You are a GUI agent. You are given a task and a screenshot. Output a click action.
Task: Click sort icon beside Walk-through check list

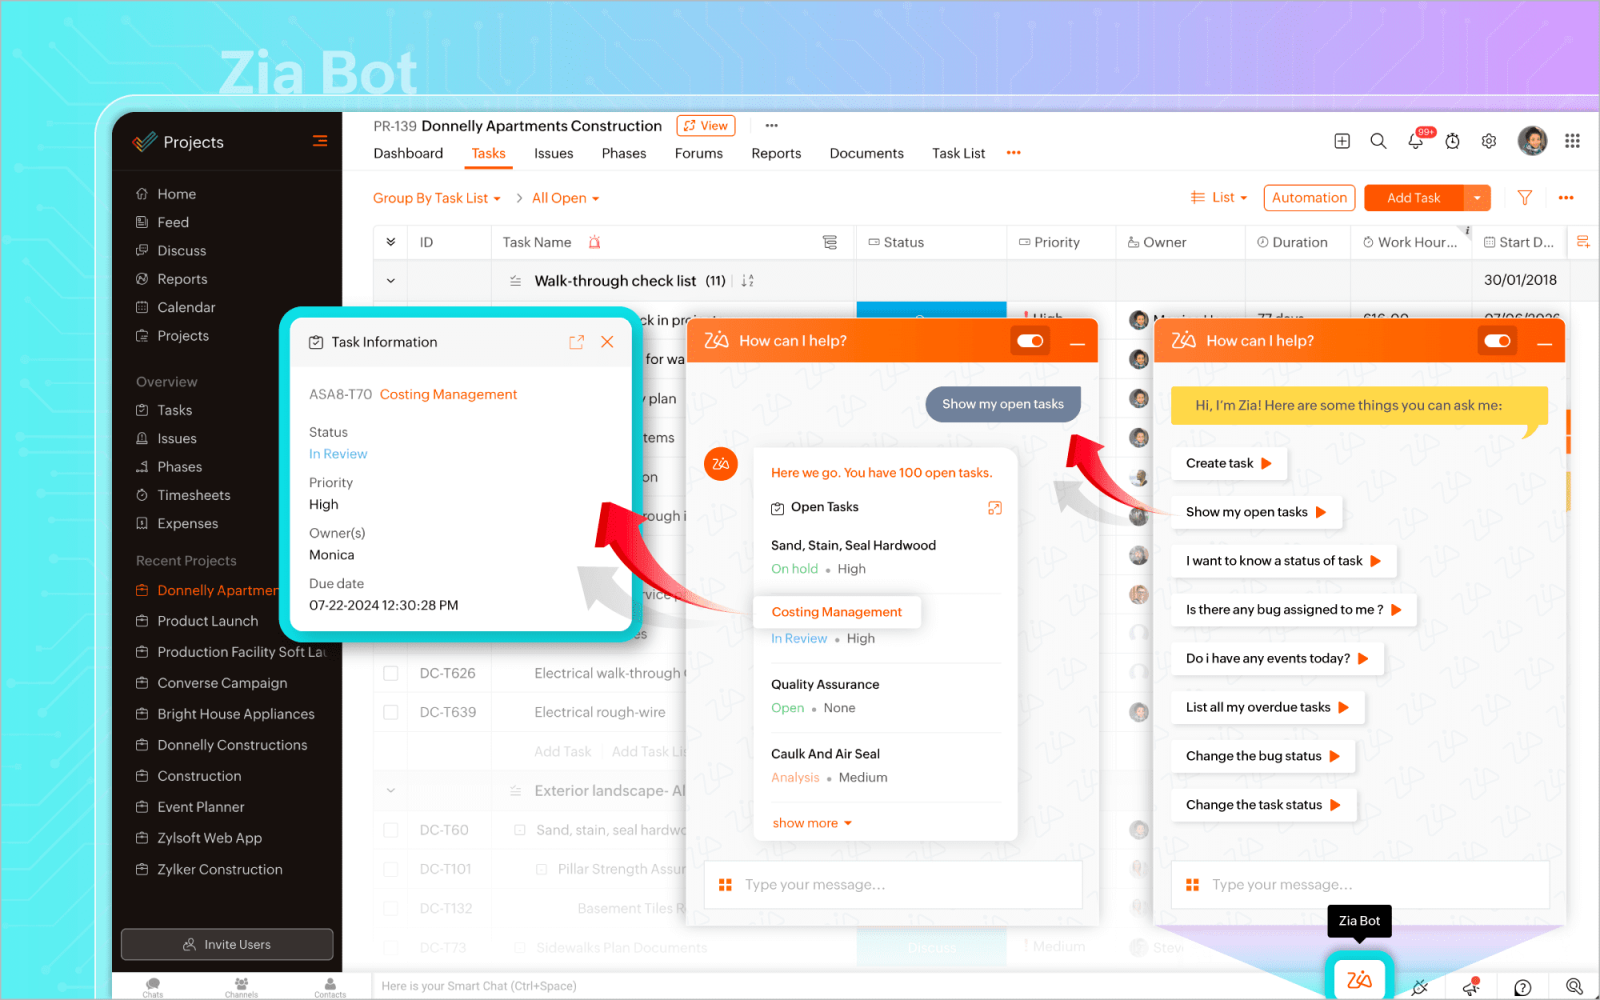[748, 281]
